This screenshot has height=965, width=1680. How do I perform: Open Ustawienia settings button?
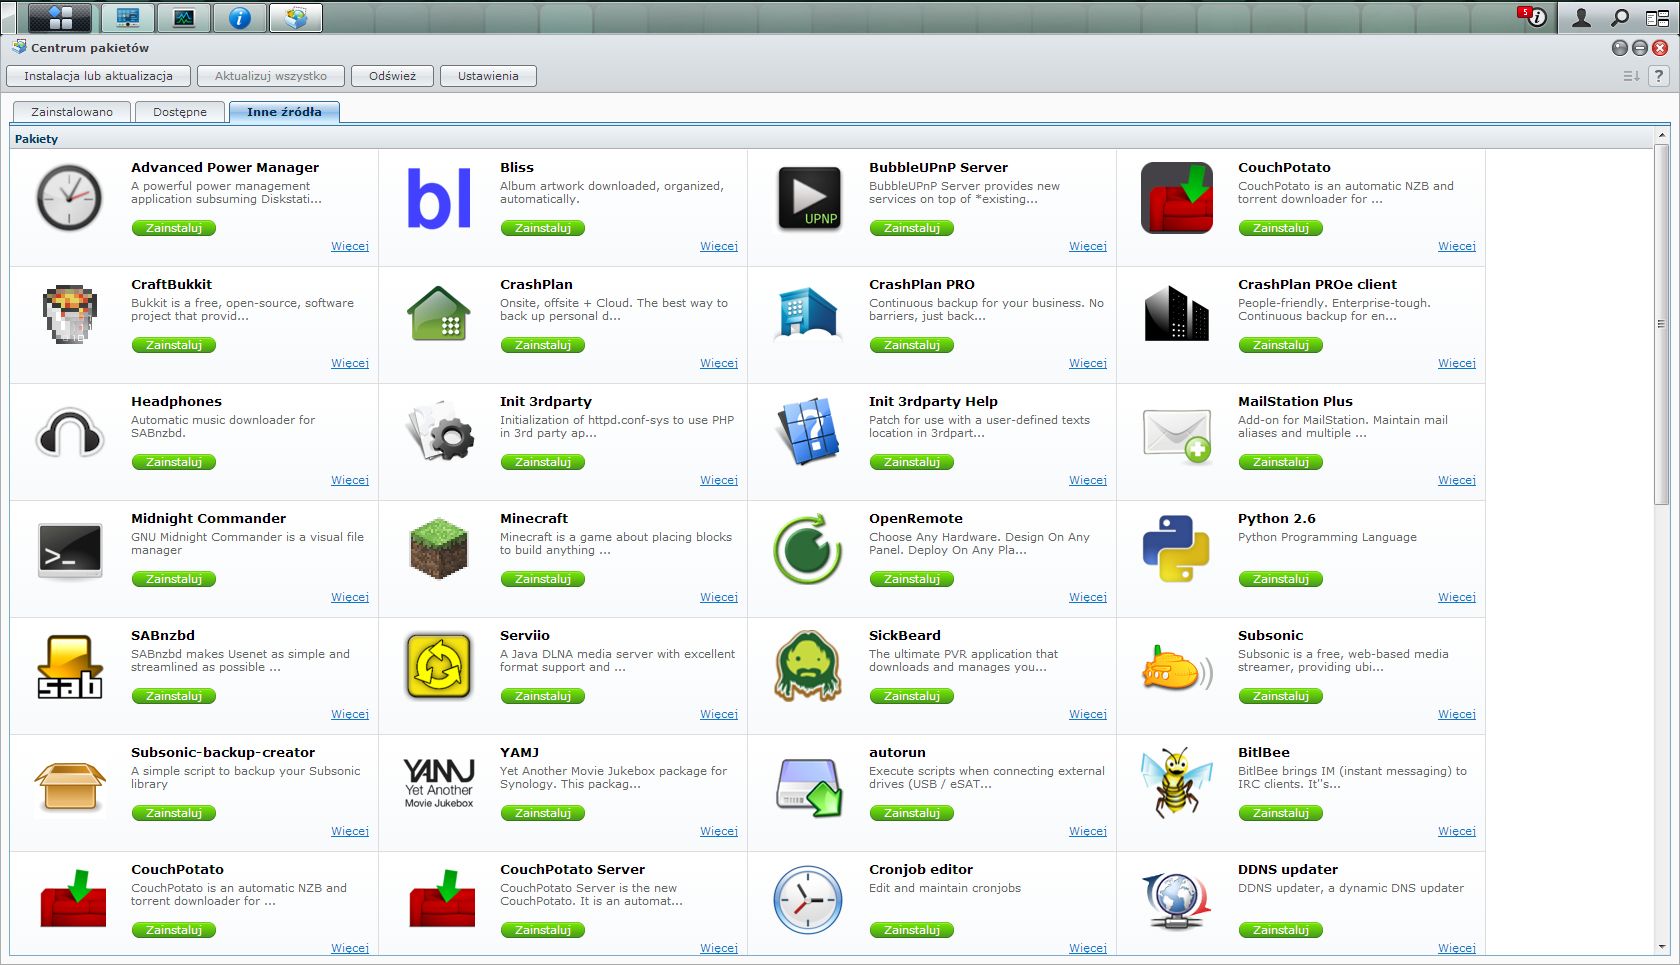(x=488, y=76)
